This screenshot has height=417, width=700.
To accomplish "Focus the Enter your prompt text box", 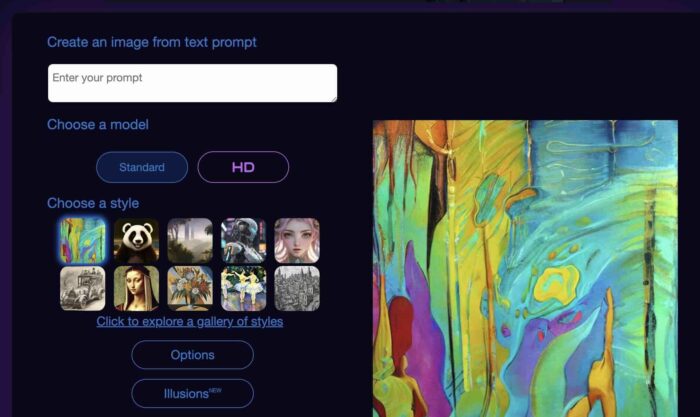I will 192,83.
